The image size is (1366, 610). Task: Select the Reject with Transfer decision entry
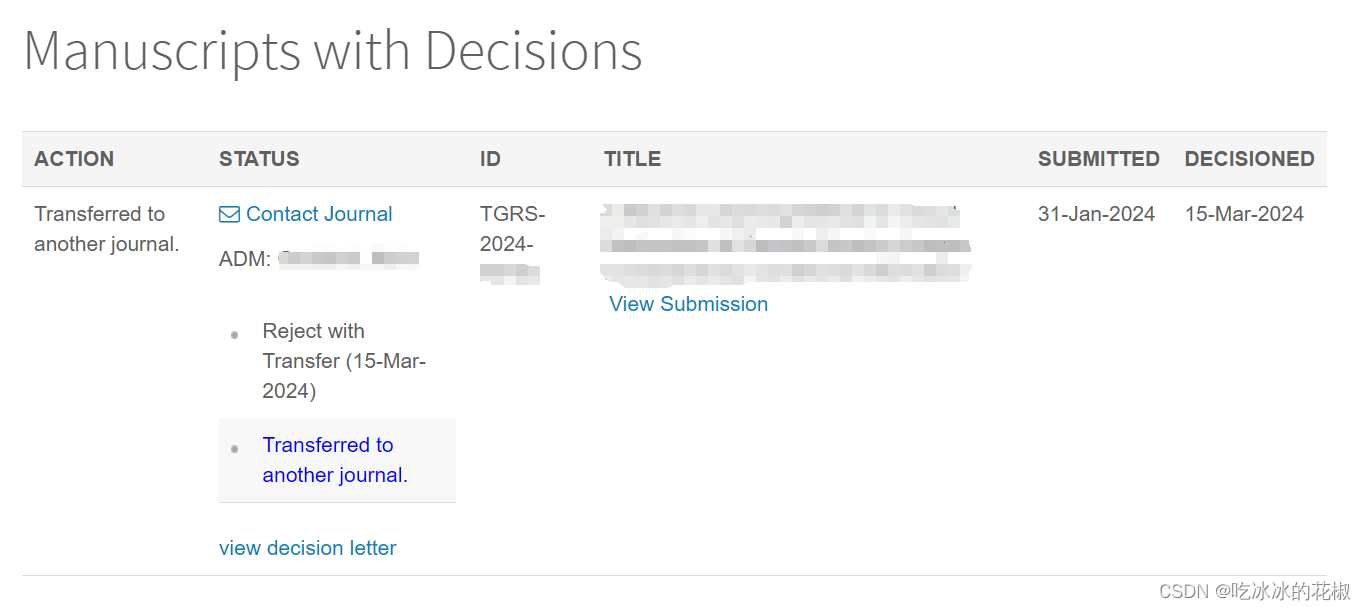[x=344, y=360]
